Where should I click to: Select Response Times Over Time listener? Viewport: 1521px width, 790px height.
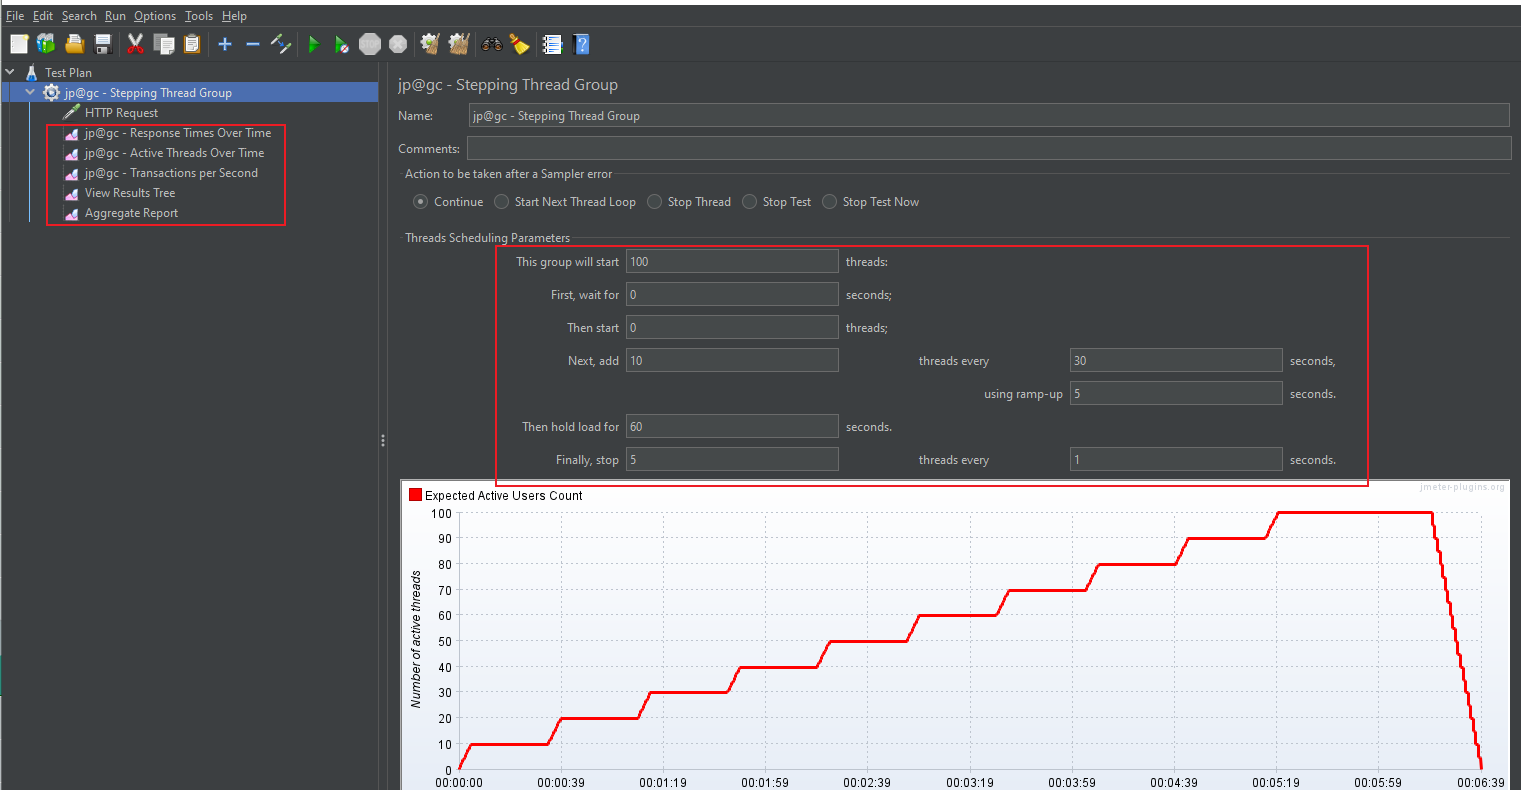click(178, 133)
